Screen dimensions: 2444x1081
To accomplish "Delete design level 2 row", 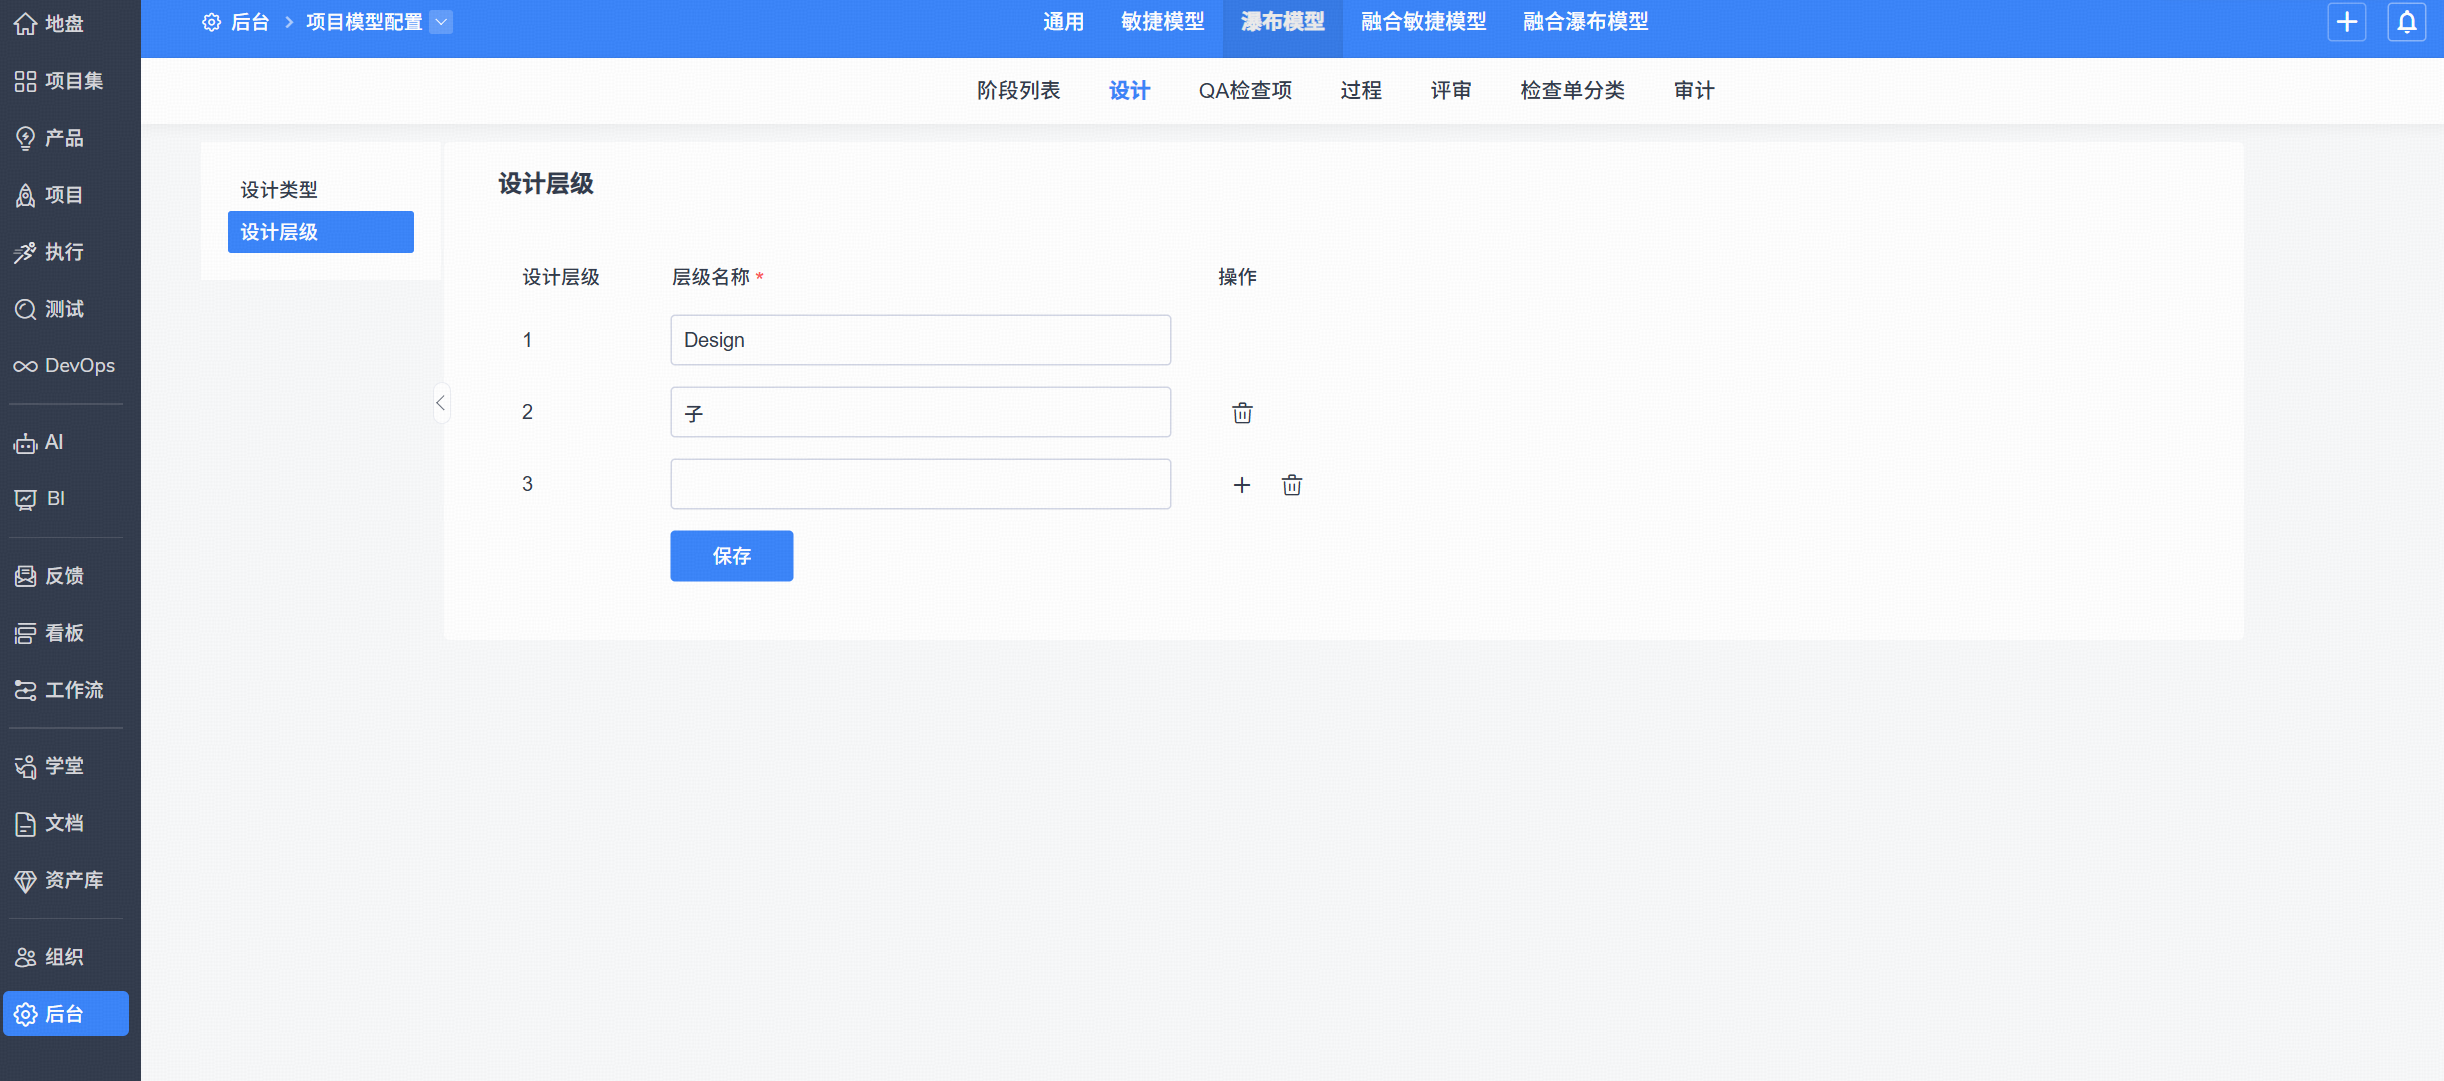I will tap(1242, 413).
